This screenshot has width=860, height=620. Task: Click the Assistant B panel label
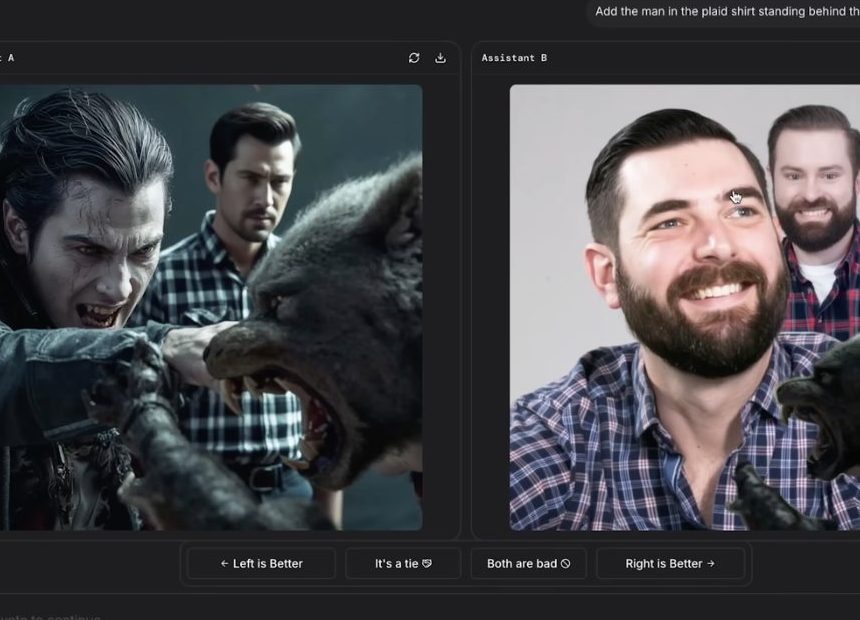click(x=514, y=58)
